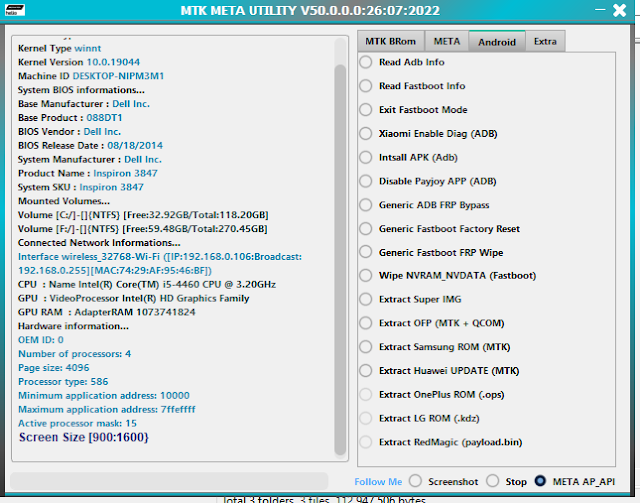
Task: Select Wipe NVRAM_NVDATA (Fastboot) option
Action: (x=448, y=276)
